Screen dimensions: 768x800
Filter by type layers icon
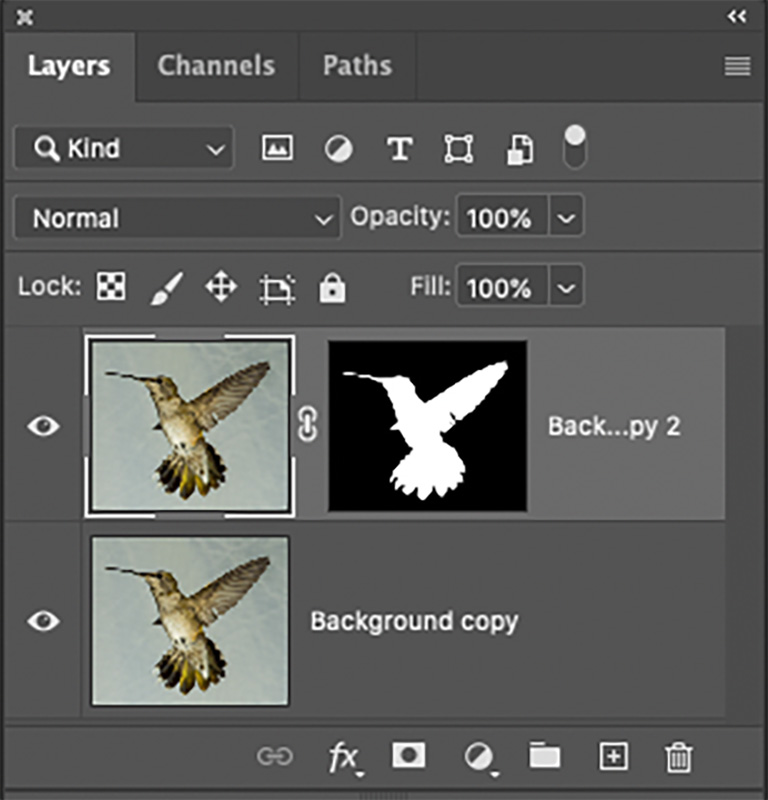pyautogui.click(x=400, y=149)
